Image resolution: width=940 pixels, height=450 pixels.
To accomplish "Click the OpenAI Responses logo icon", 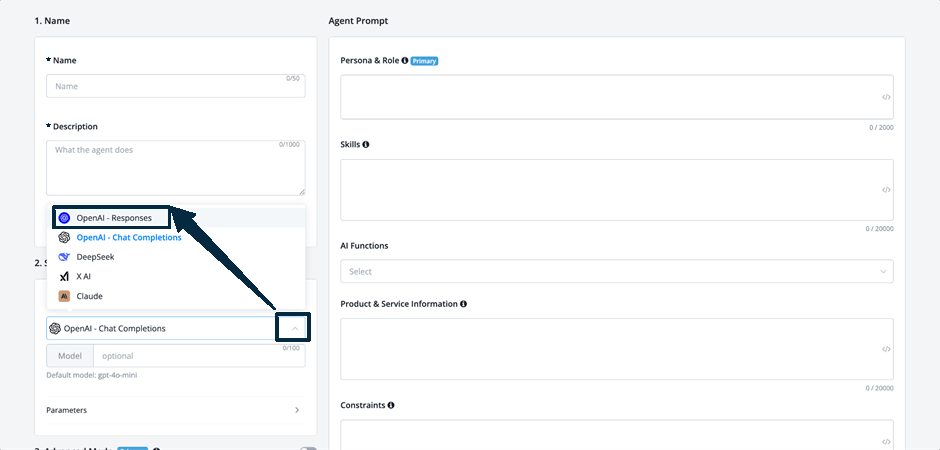I will pos(64,218).
